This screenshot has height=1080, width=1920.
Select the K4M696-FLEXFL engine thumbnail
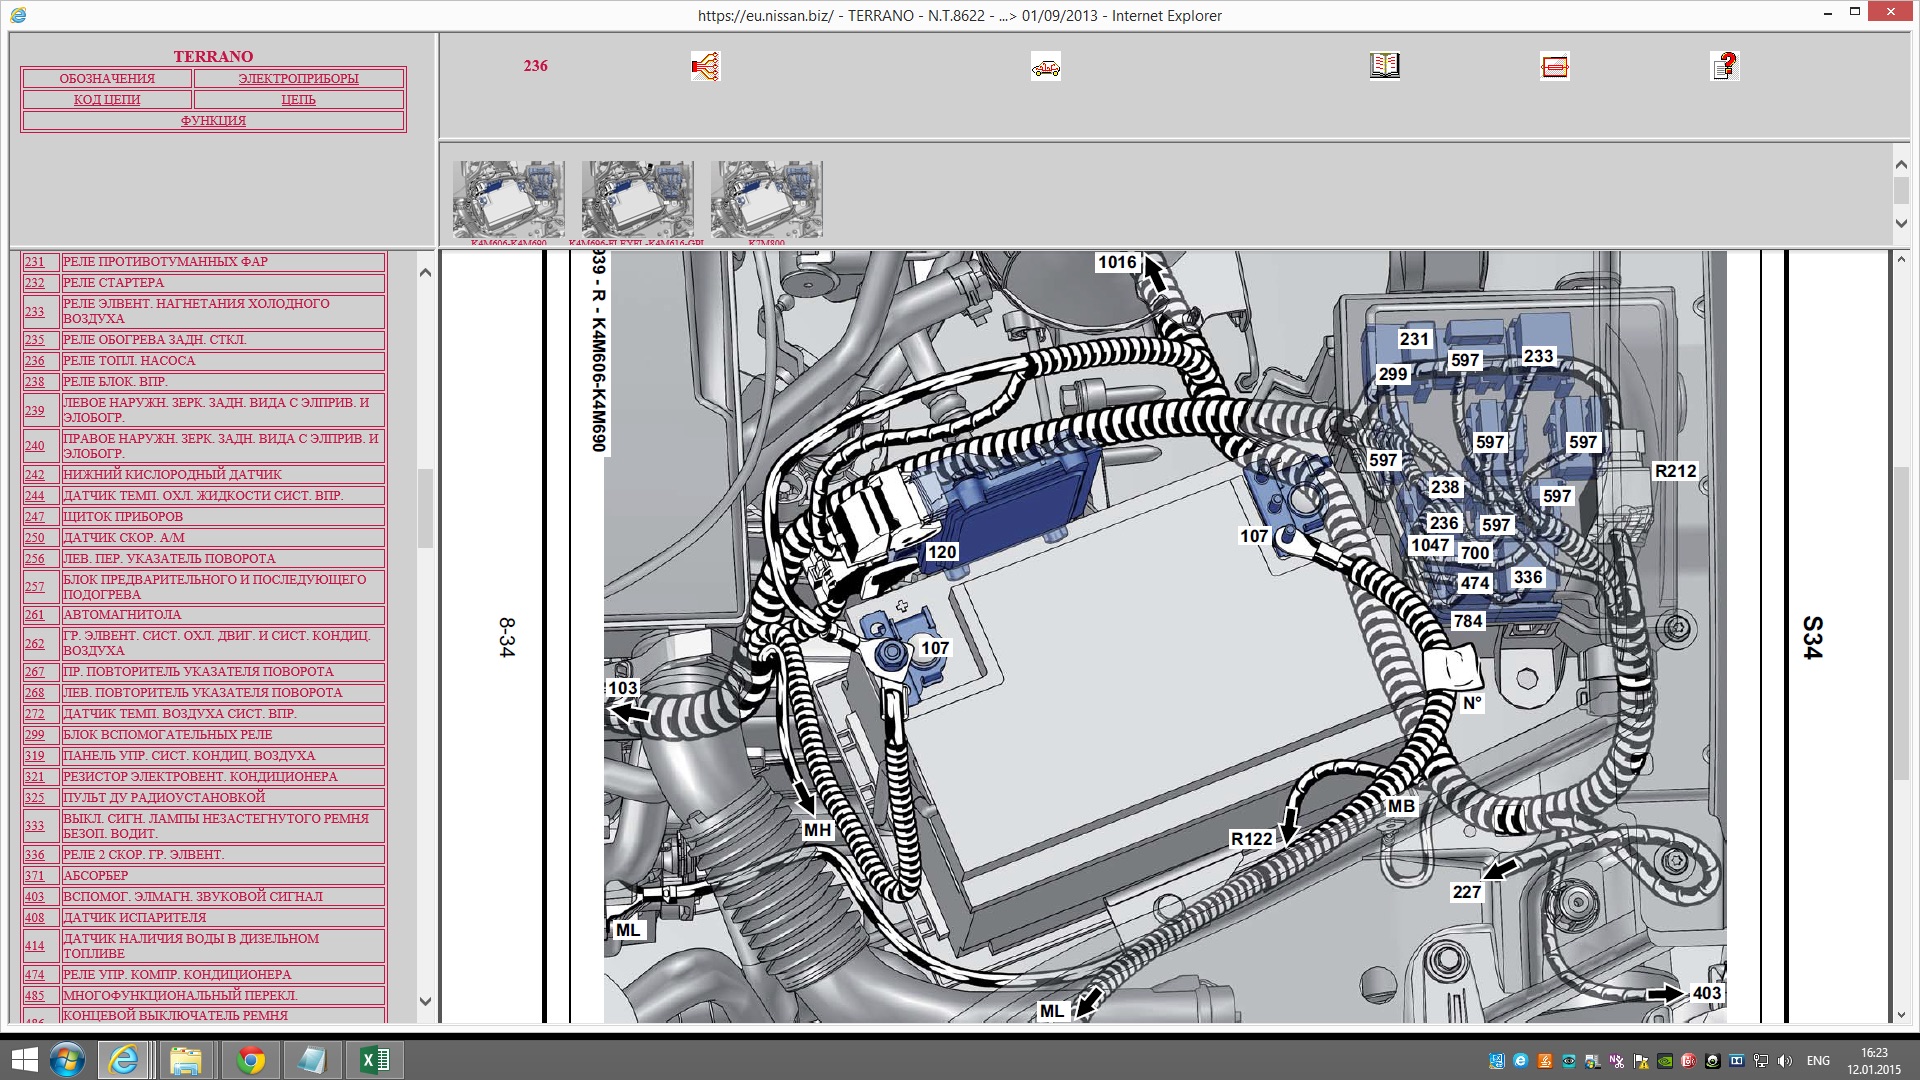click(x=638, y=200)
